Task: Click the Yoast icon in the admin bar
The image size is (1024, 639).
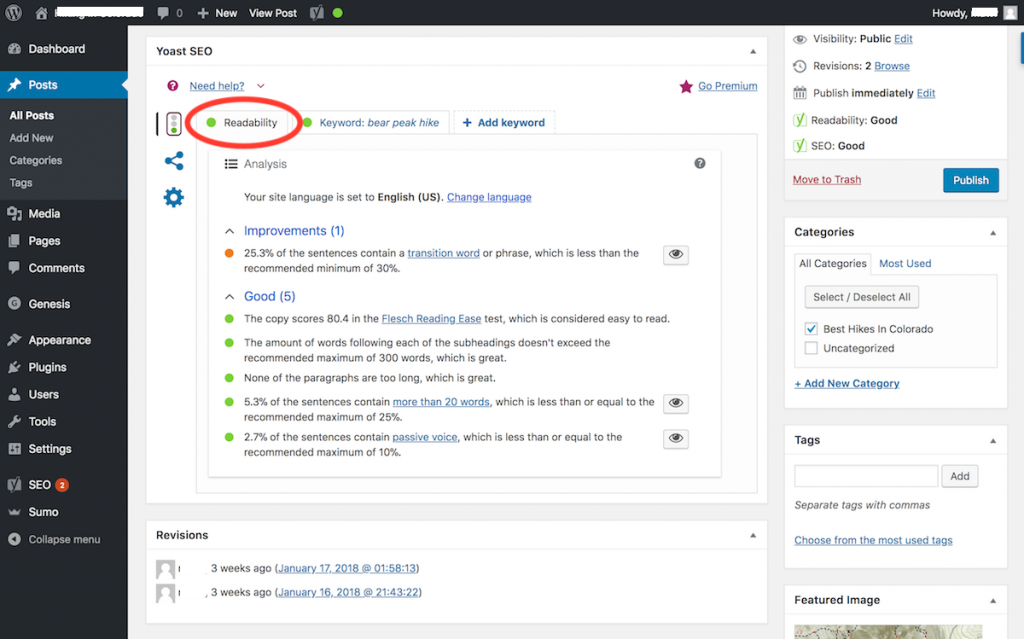Action: pos(317,13)
